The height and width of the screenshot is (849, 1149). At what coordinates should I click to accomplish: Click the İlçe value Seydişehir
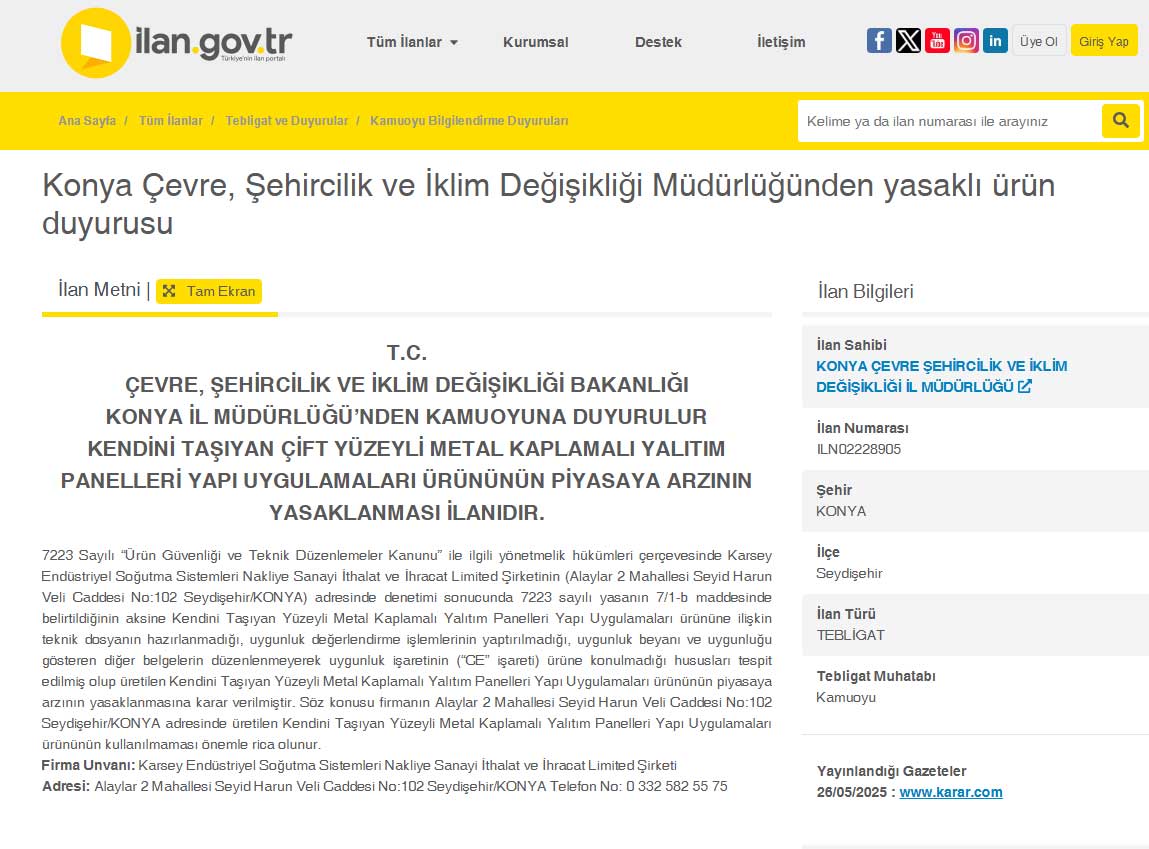point(849,573)
